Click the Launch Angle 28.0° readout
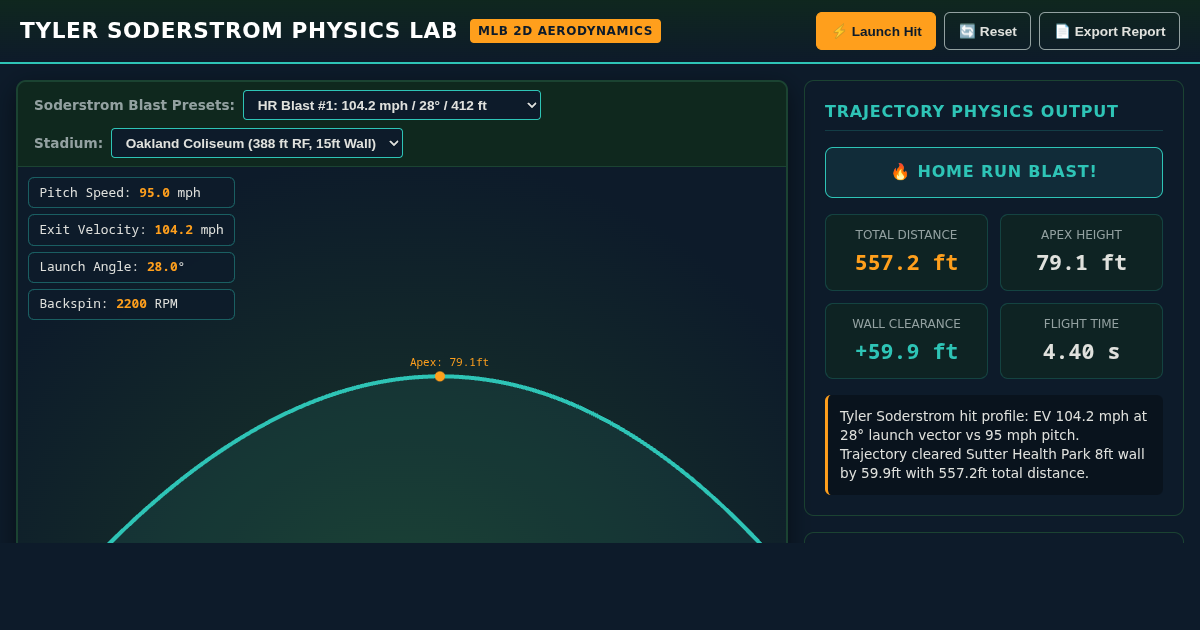1200x630 pixels. pyautogui.click(x=131, y=267)
